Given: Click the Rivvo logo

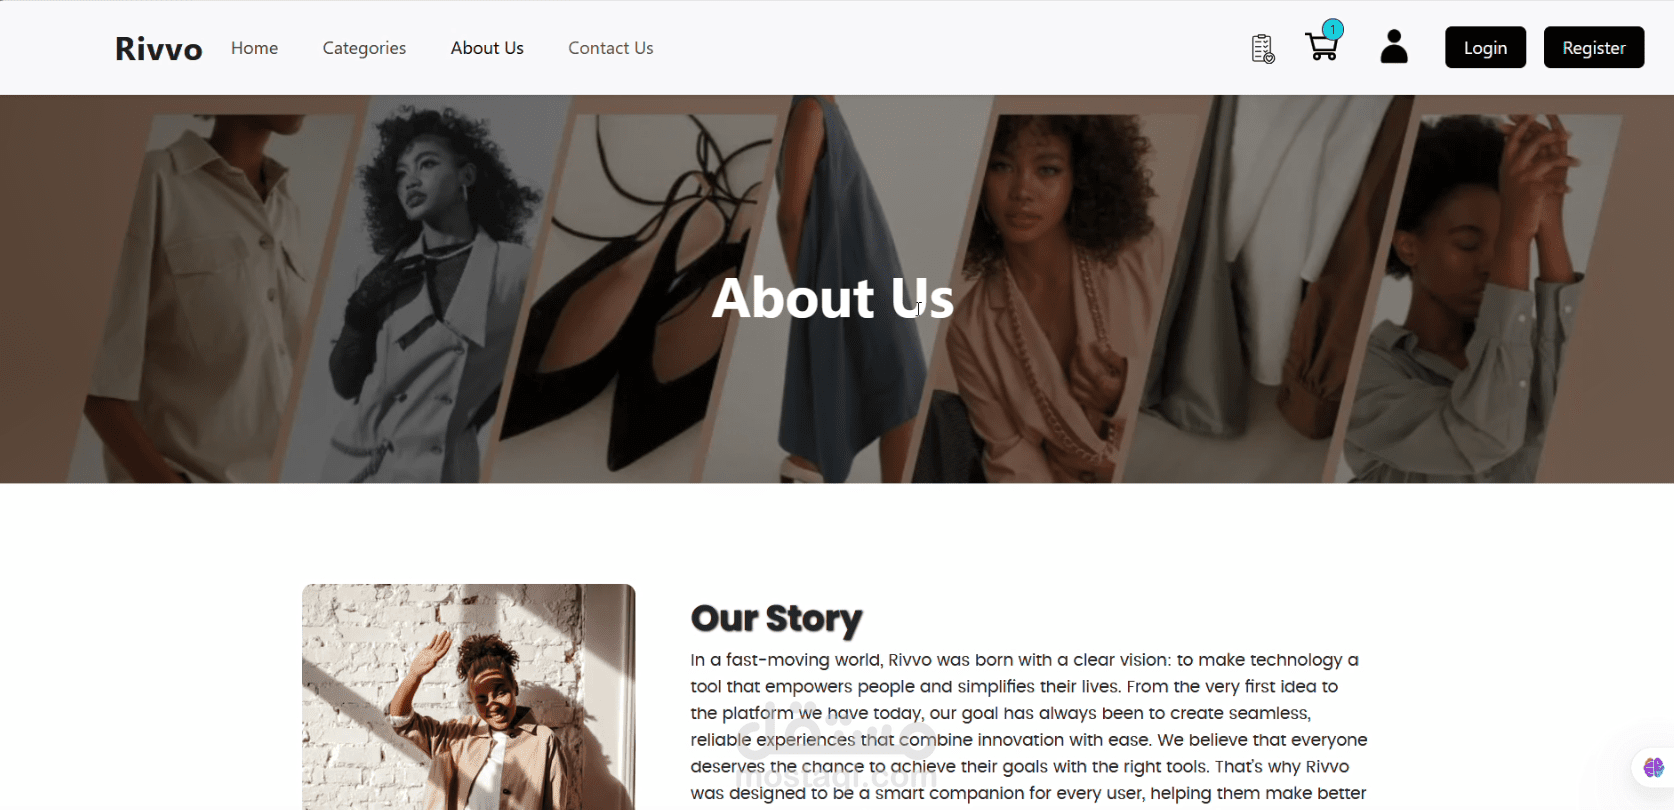Looking at the screenshot, I should click(158, 48).
